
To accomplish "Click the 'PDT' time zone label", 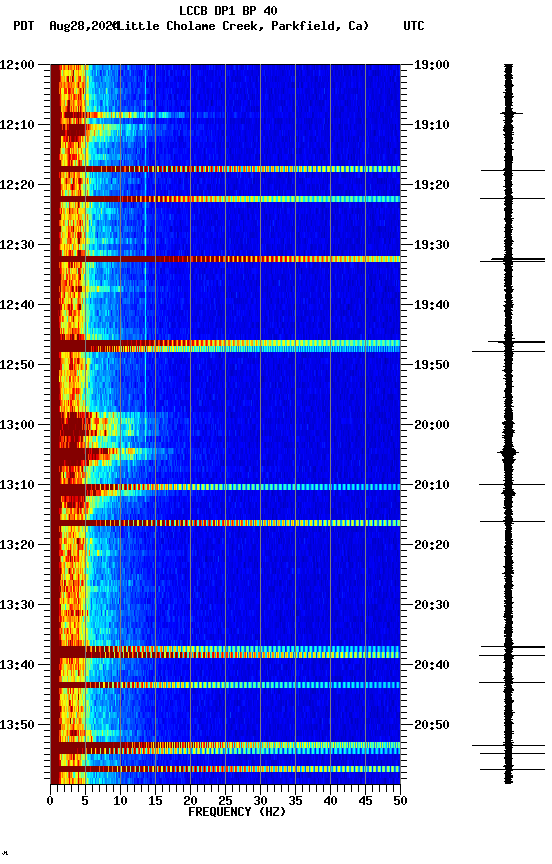I will point(24,26).
